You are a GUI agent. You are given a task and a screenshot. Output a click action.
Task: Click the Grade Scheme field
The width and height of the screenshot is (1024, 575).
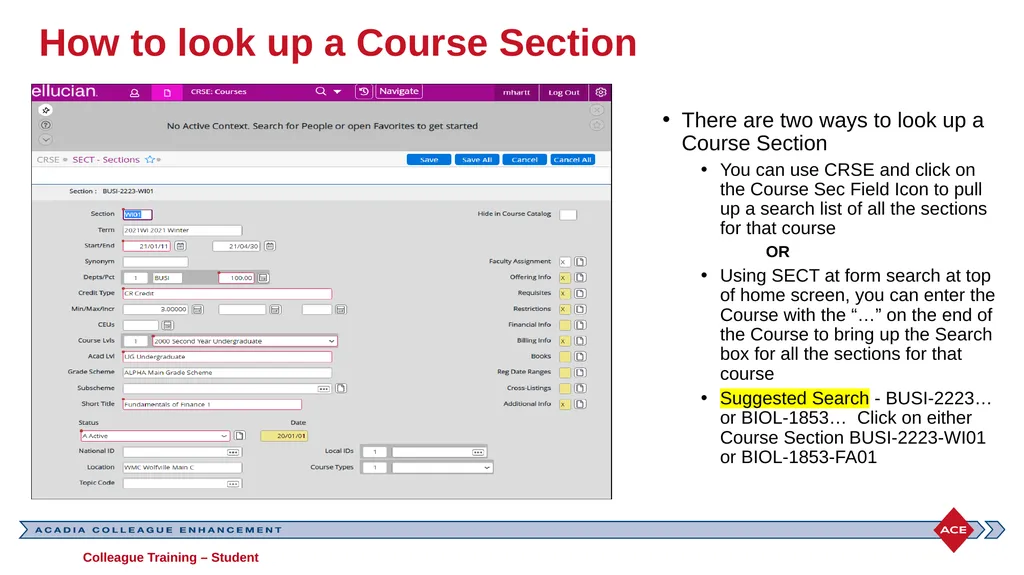pos(227,372)
